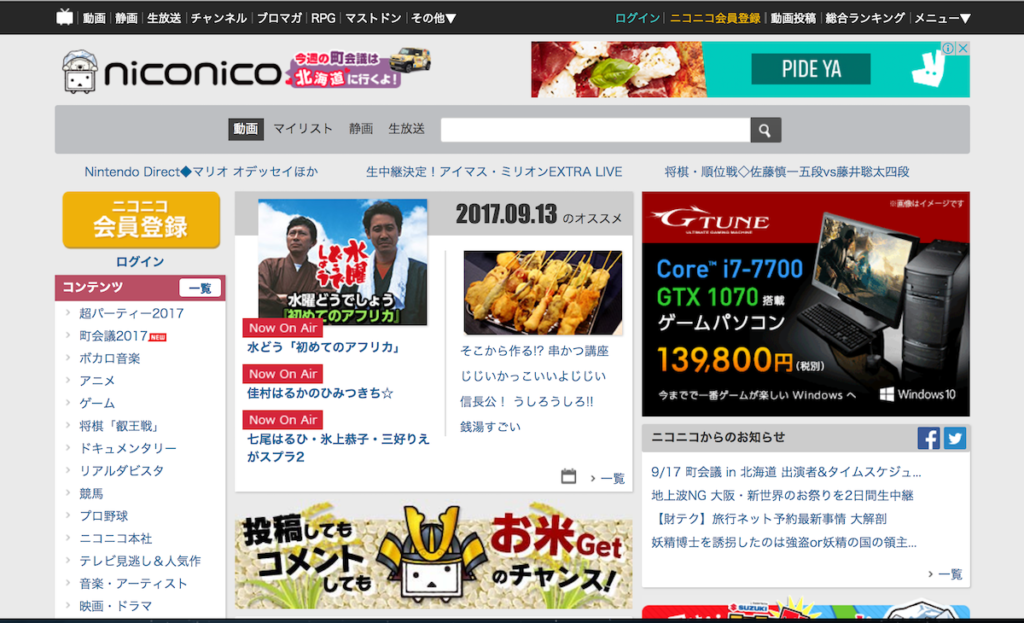Click the yellow ニコニコ会員登録 button
The height and width of the screenshot is (623, 1024).
pyautogui.click(x=141, y=219)
